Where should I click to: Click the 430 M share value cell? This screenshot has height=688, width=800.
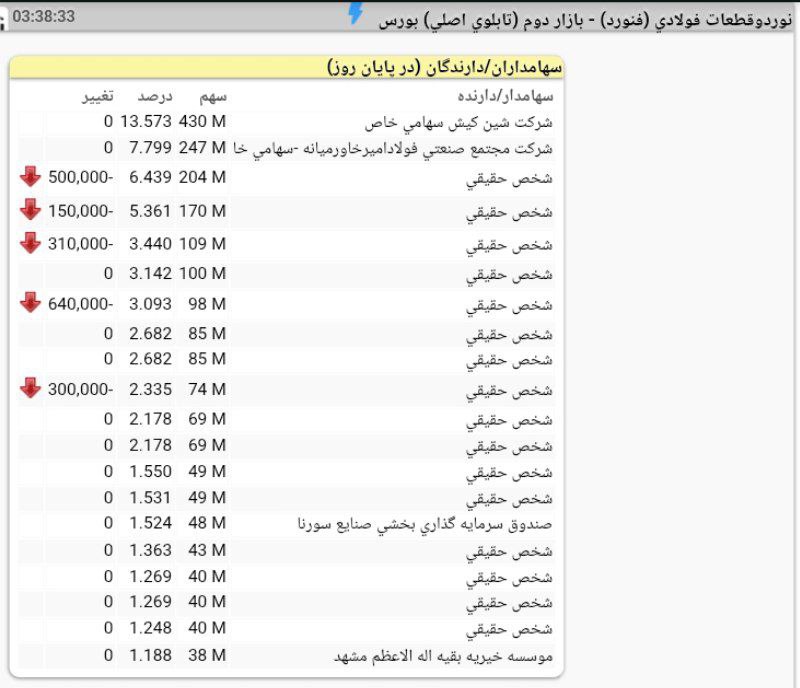203,122
